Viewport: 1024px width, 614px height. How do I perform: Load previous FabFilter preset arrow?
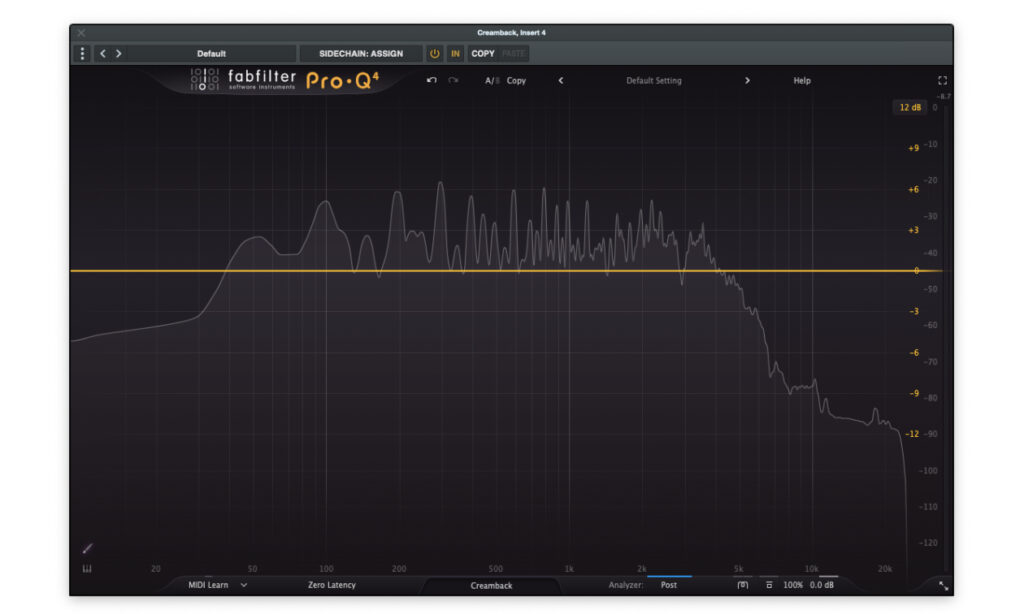[x=560, y=80]
